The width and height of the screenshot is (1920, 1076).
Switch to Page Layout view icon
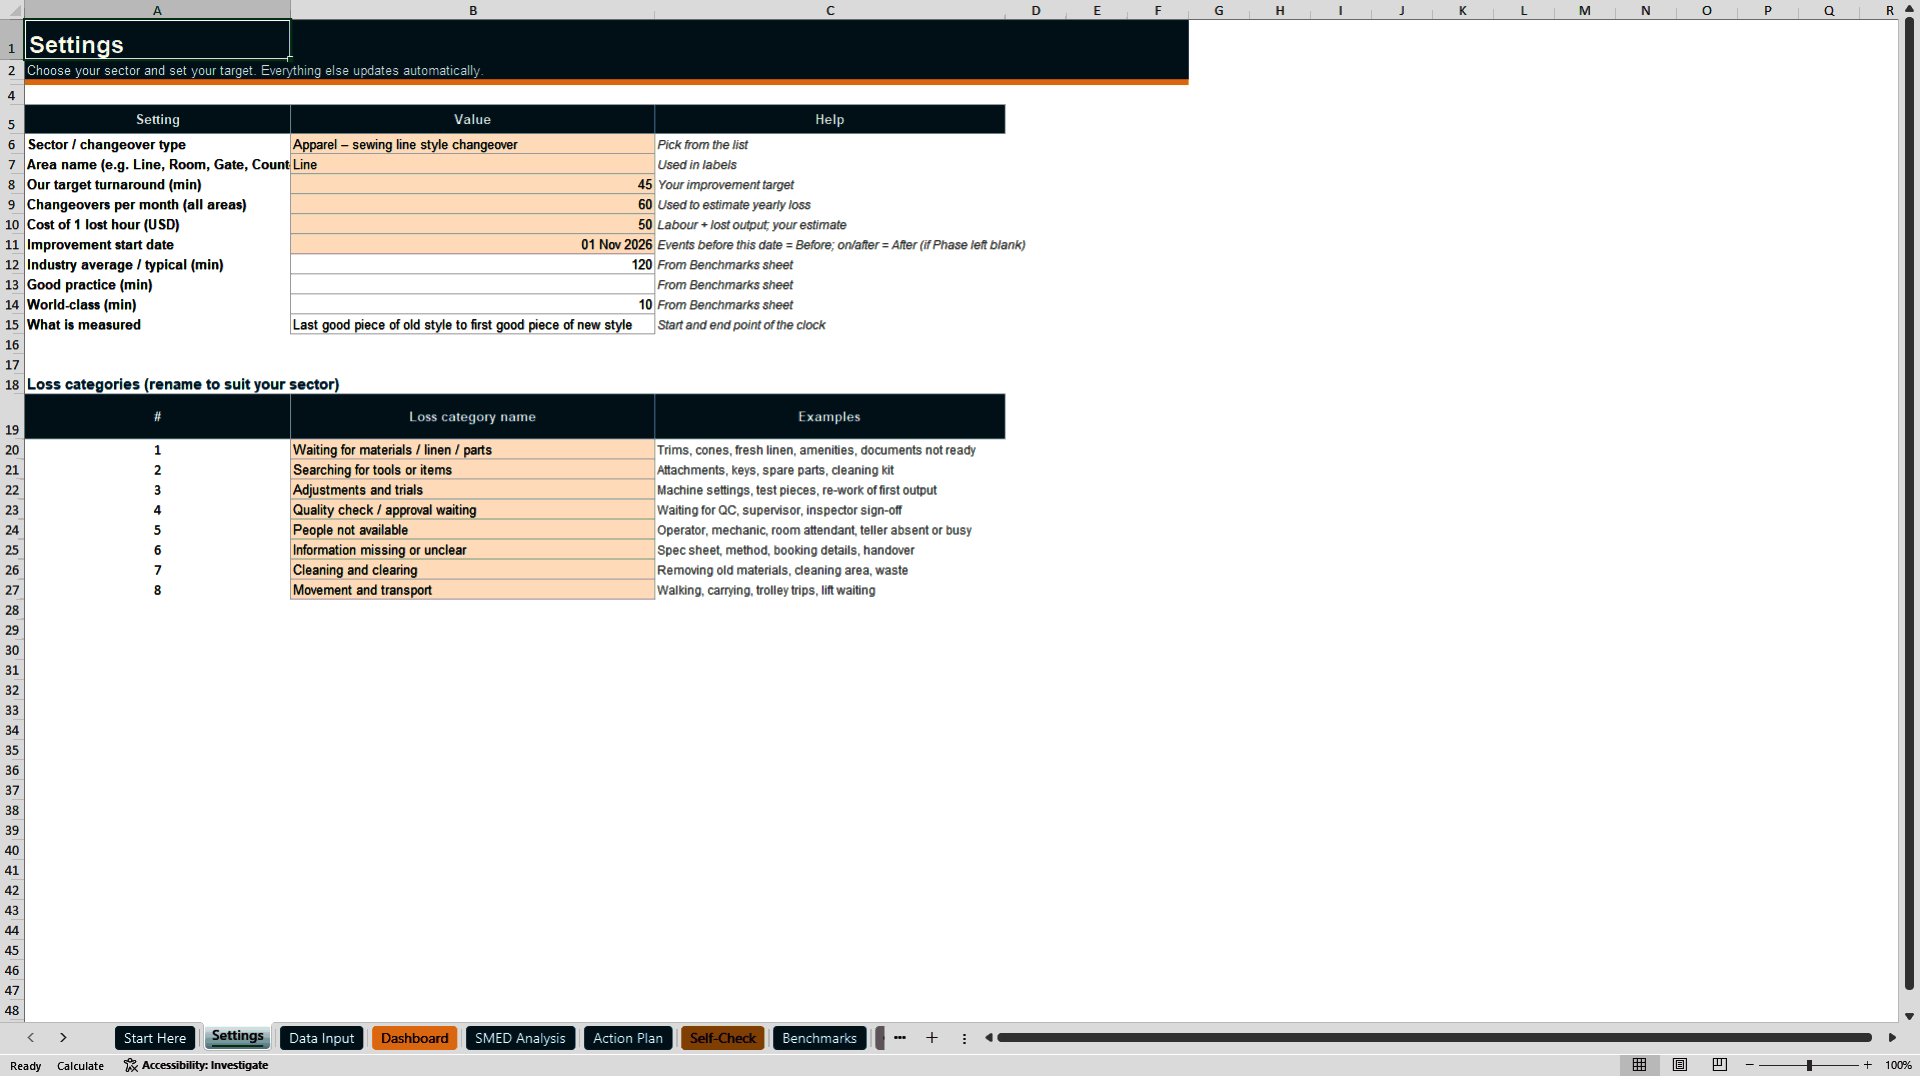(x=1680, y=1065)
